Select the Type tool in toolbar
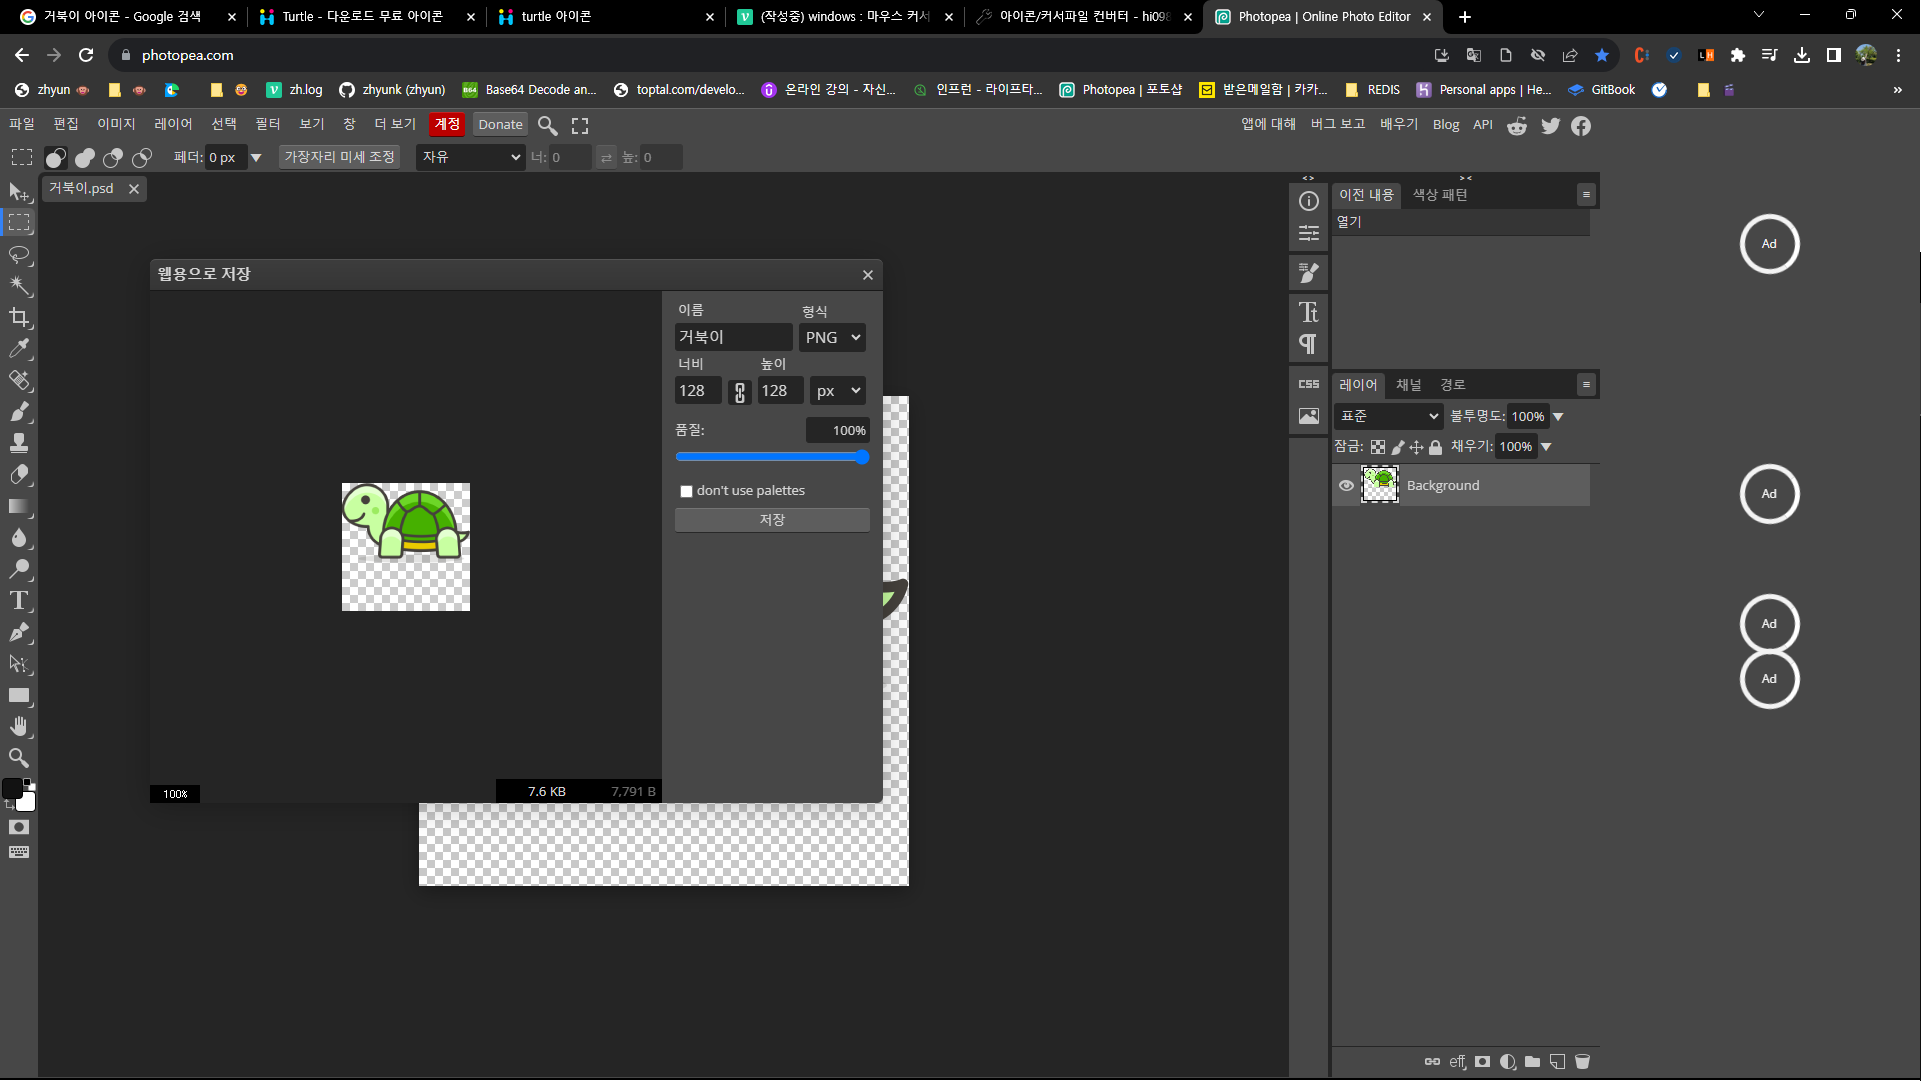The image size is (1921, 1081). coord(19,601)
